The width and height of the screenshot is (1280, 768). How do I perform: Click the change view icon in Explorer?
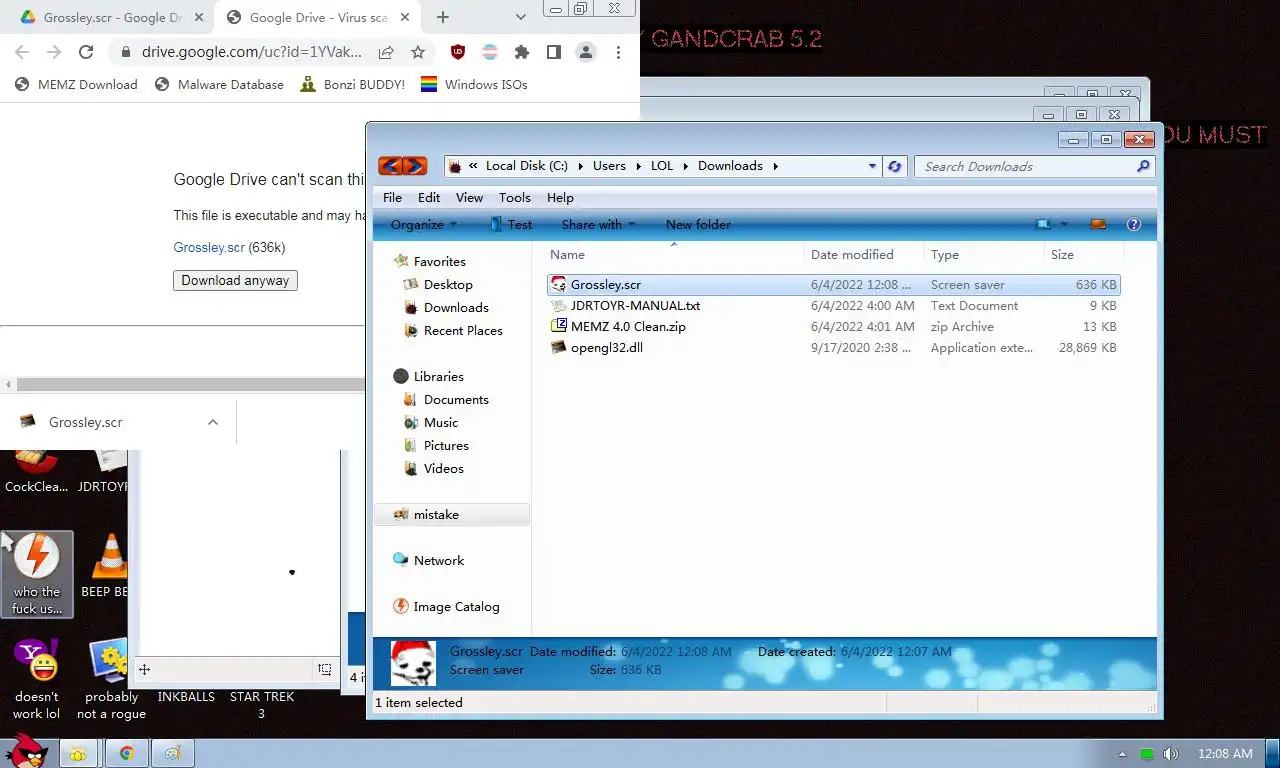click(x=1044, y=224)
